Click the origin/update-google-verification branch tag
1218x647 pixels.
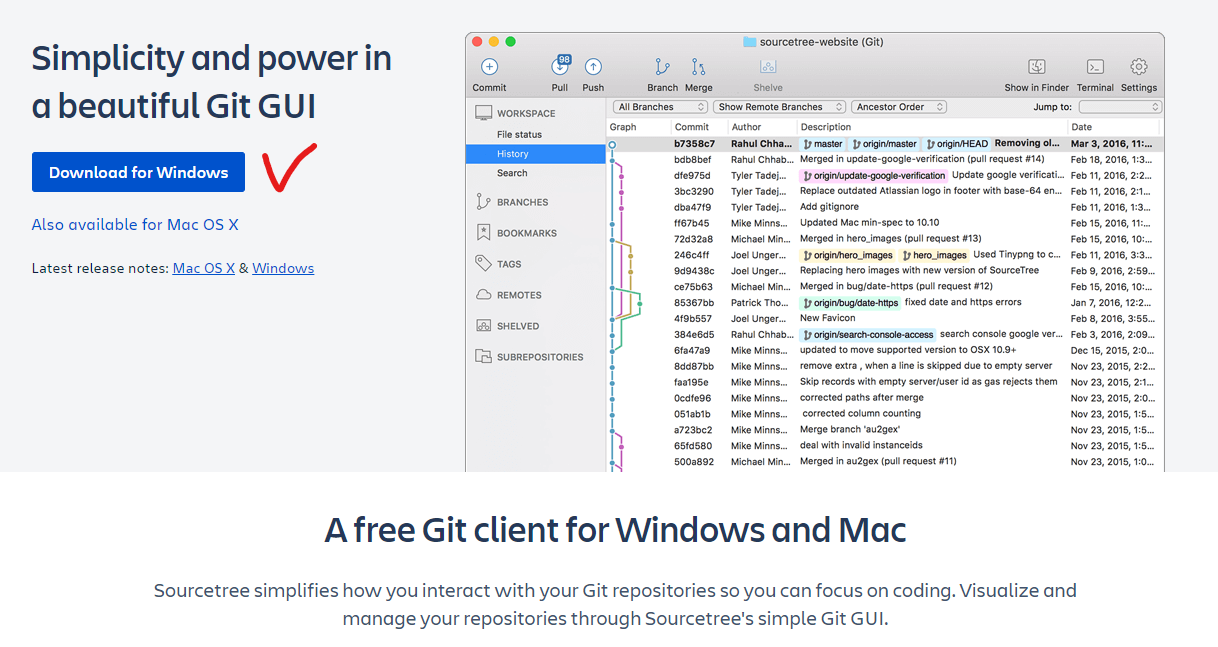pyautogui.click(x=873, y=175)
